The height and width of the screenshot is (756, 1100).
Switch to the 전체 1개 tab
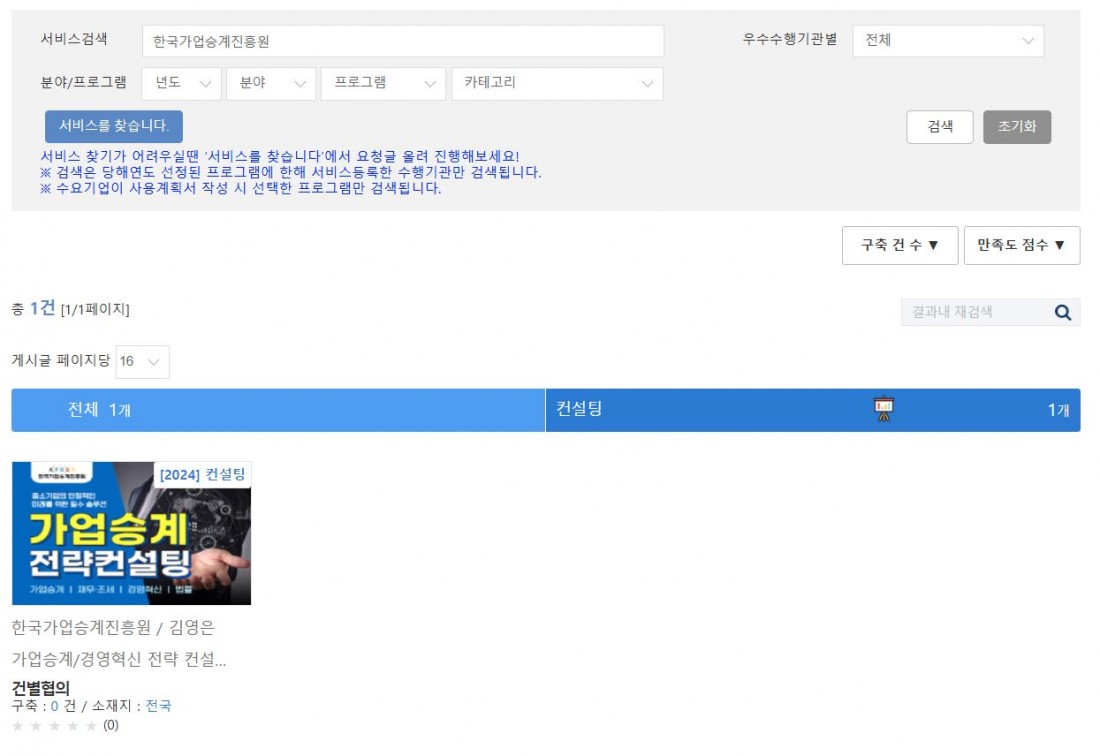click(278, 410)
